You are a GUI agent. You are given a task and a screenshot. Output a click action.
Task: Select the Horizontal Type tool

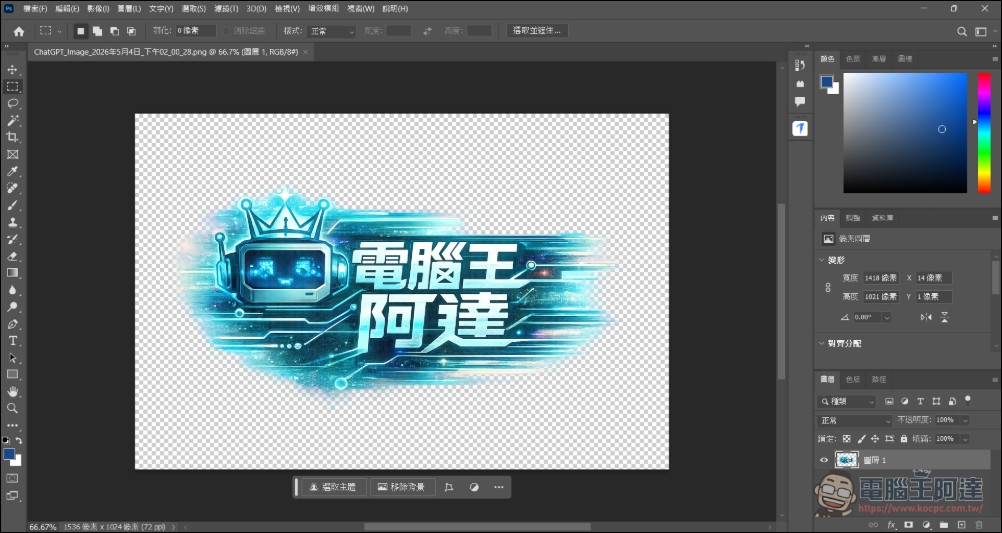coord(12,341)
